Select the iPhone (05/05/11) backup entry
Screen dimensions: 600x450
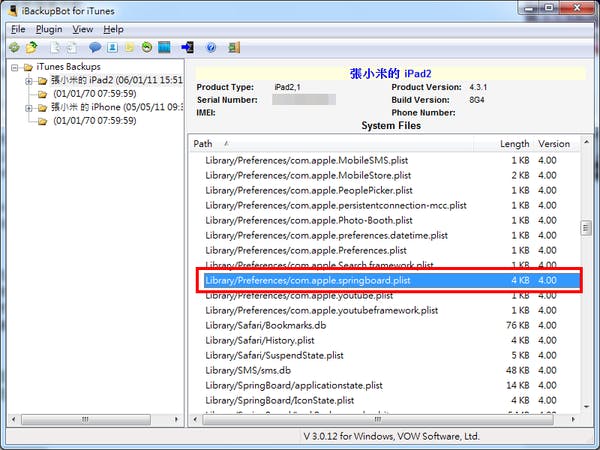point(117,107)
